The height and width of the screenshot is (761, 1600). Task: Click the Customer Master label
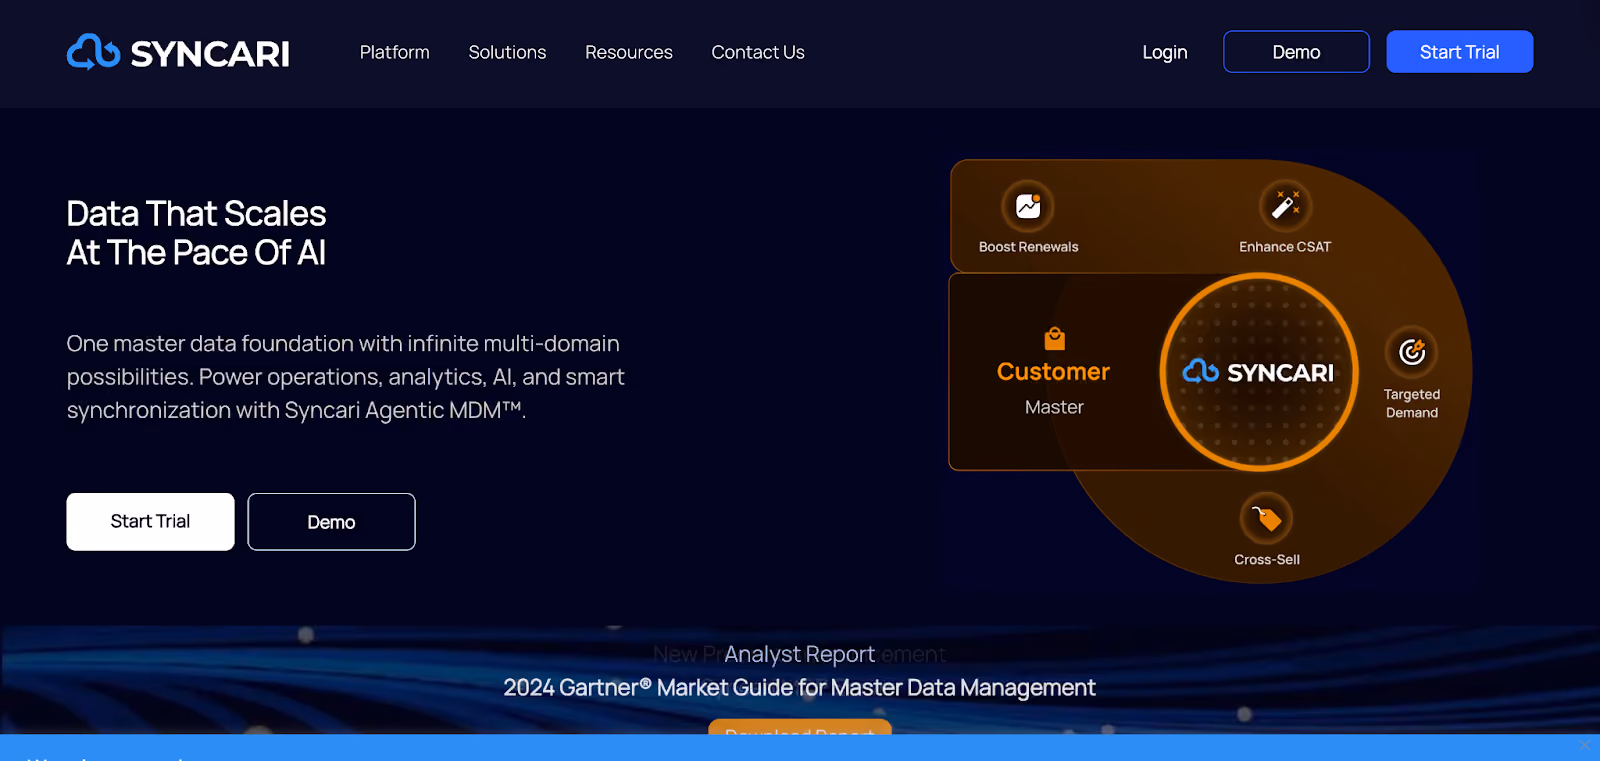pos(1054,388)
